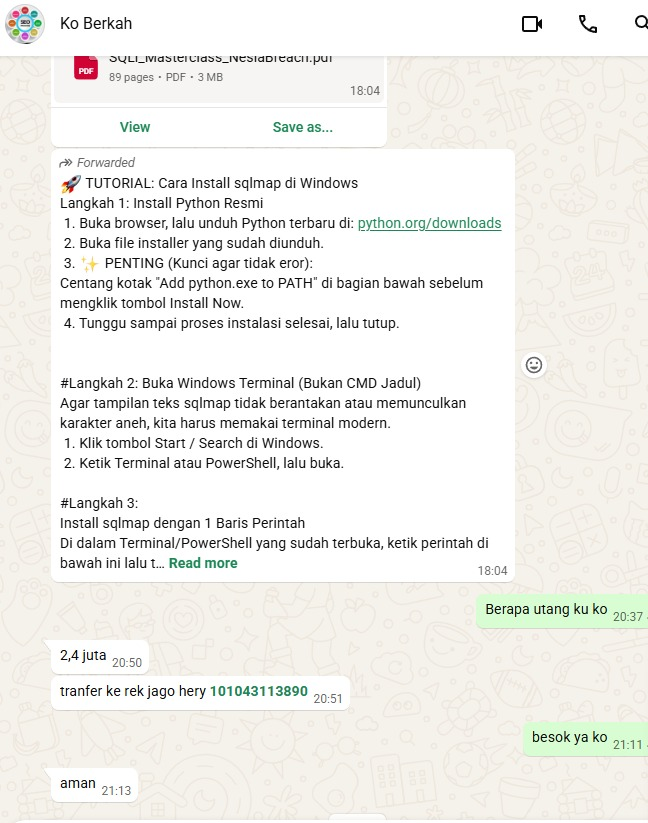This screenshot has width=648, height=823.
Task: Expand tutorial message with Read more
Action: pyautogui.click(x=203, y=563)
